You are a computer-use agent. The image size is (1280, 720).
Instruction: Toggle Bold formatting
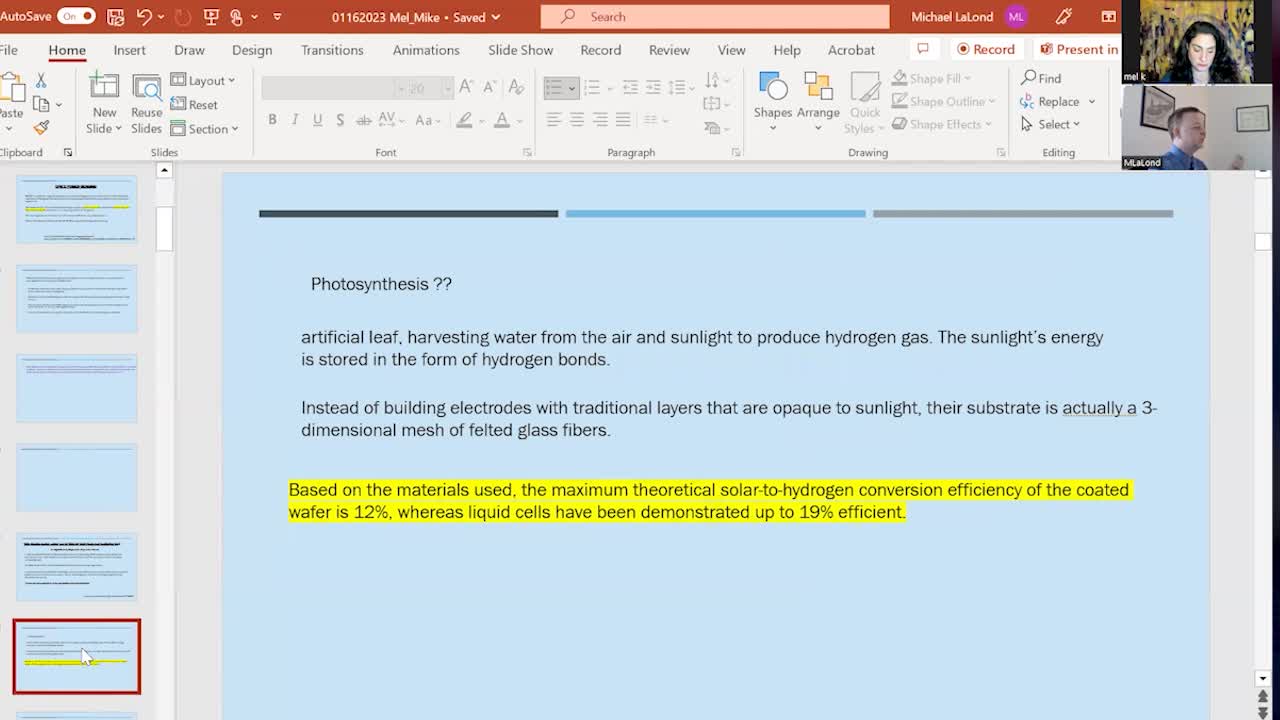pos(272,120)
